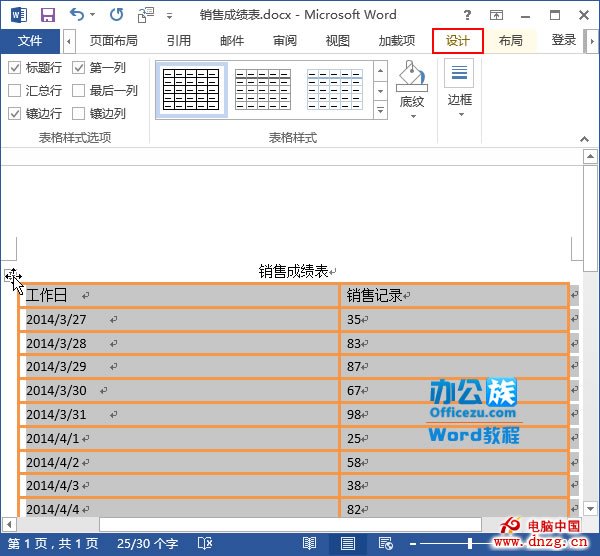Viewport: 600px width, 556px height.
Task: Open the 边框 borders dropdown arrow
Action: pyautogui.click(x=461, y=114)
